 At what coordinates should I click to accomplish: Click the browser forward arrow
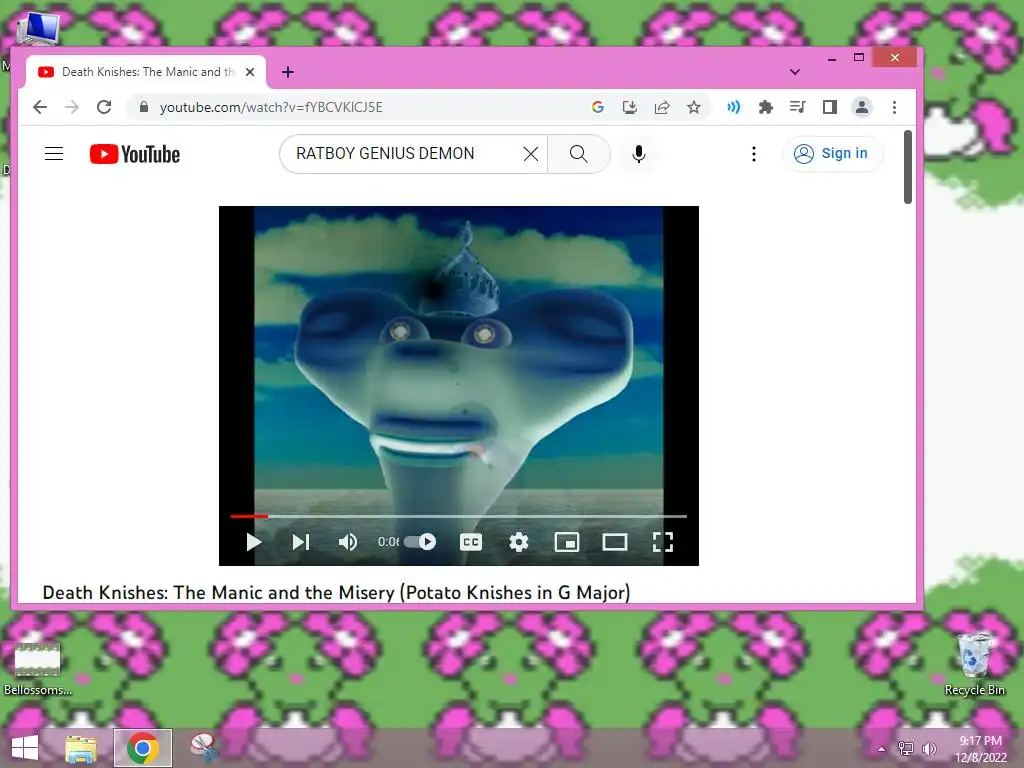(x=72, y=107)
